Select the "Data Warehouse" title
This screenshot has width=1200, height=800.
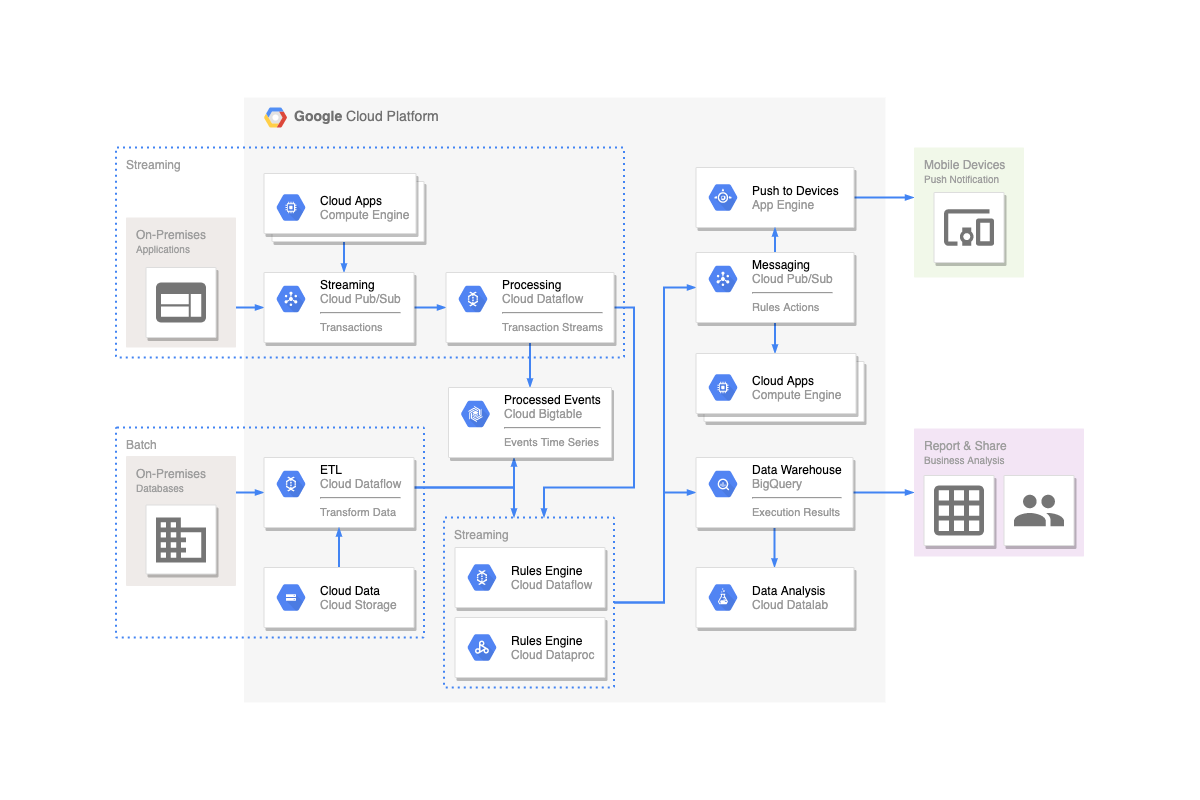point(797,470)
